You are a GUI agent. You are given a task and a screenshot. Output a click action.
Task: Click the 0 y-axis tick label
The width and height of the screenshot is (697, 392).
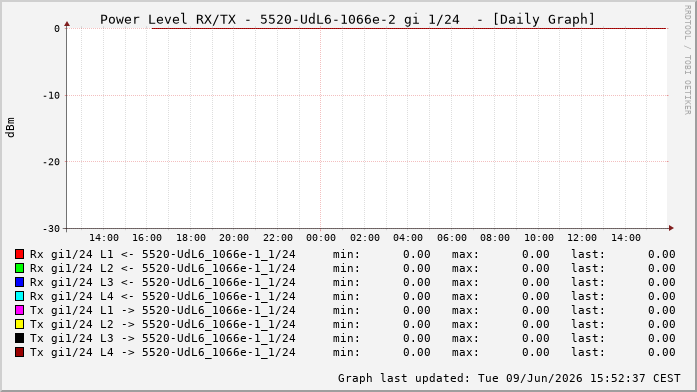57,29
